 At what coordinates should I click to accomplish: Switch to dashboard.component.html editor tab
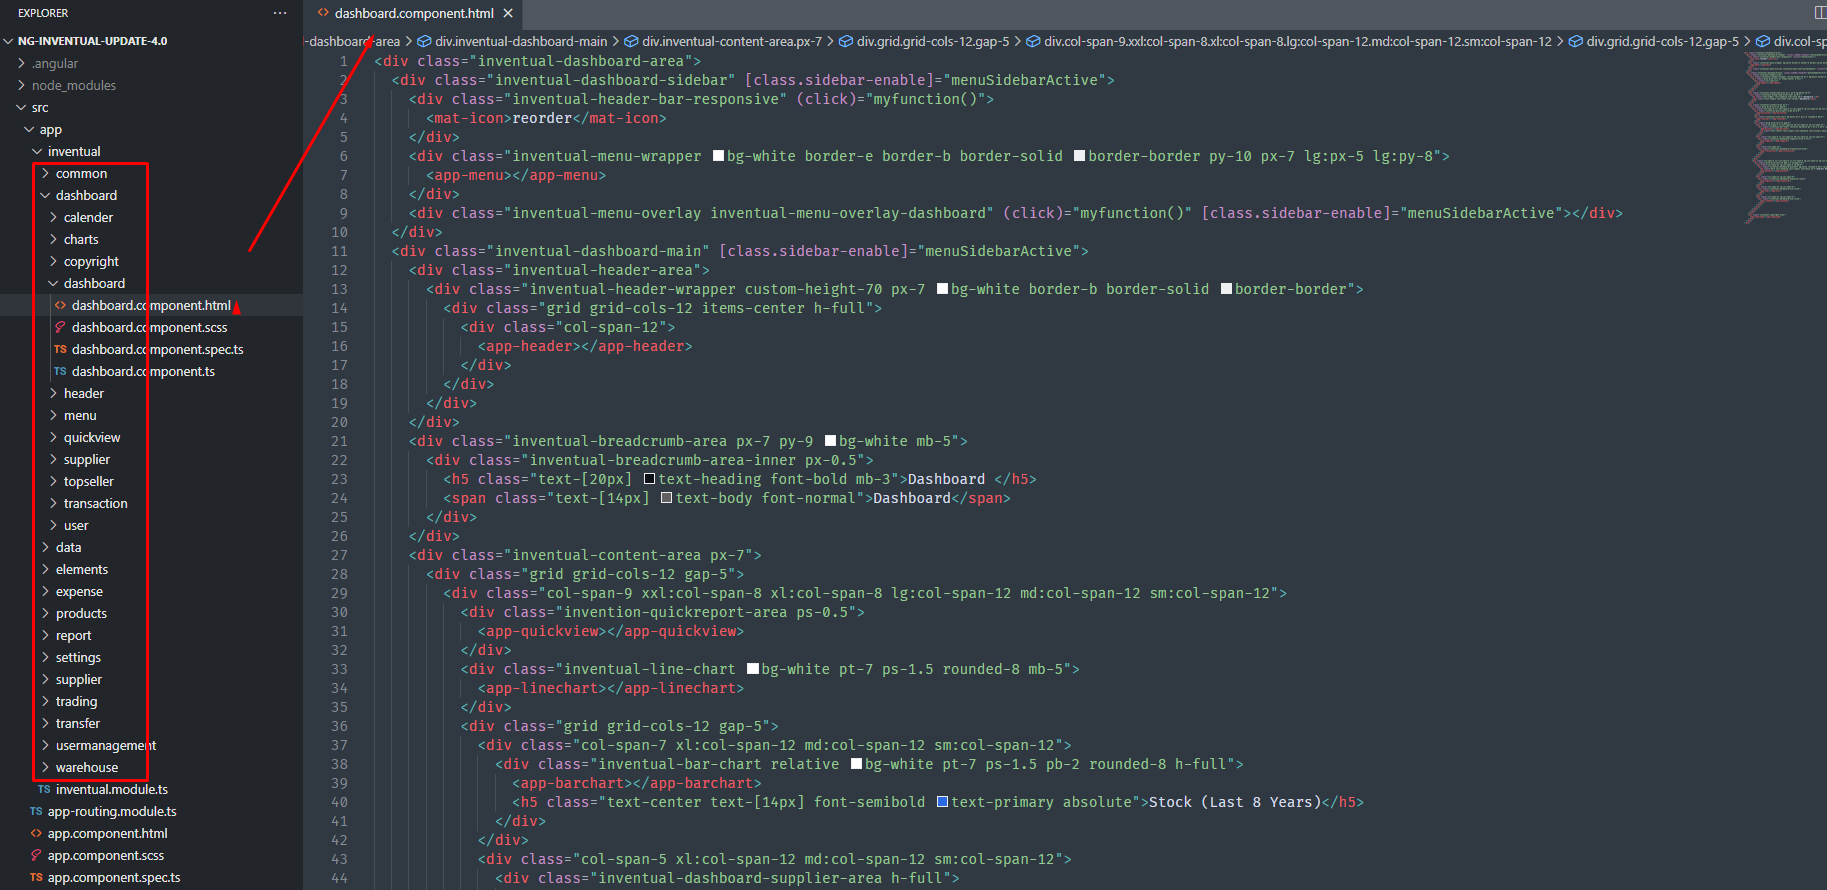click(413, 13)
